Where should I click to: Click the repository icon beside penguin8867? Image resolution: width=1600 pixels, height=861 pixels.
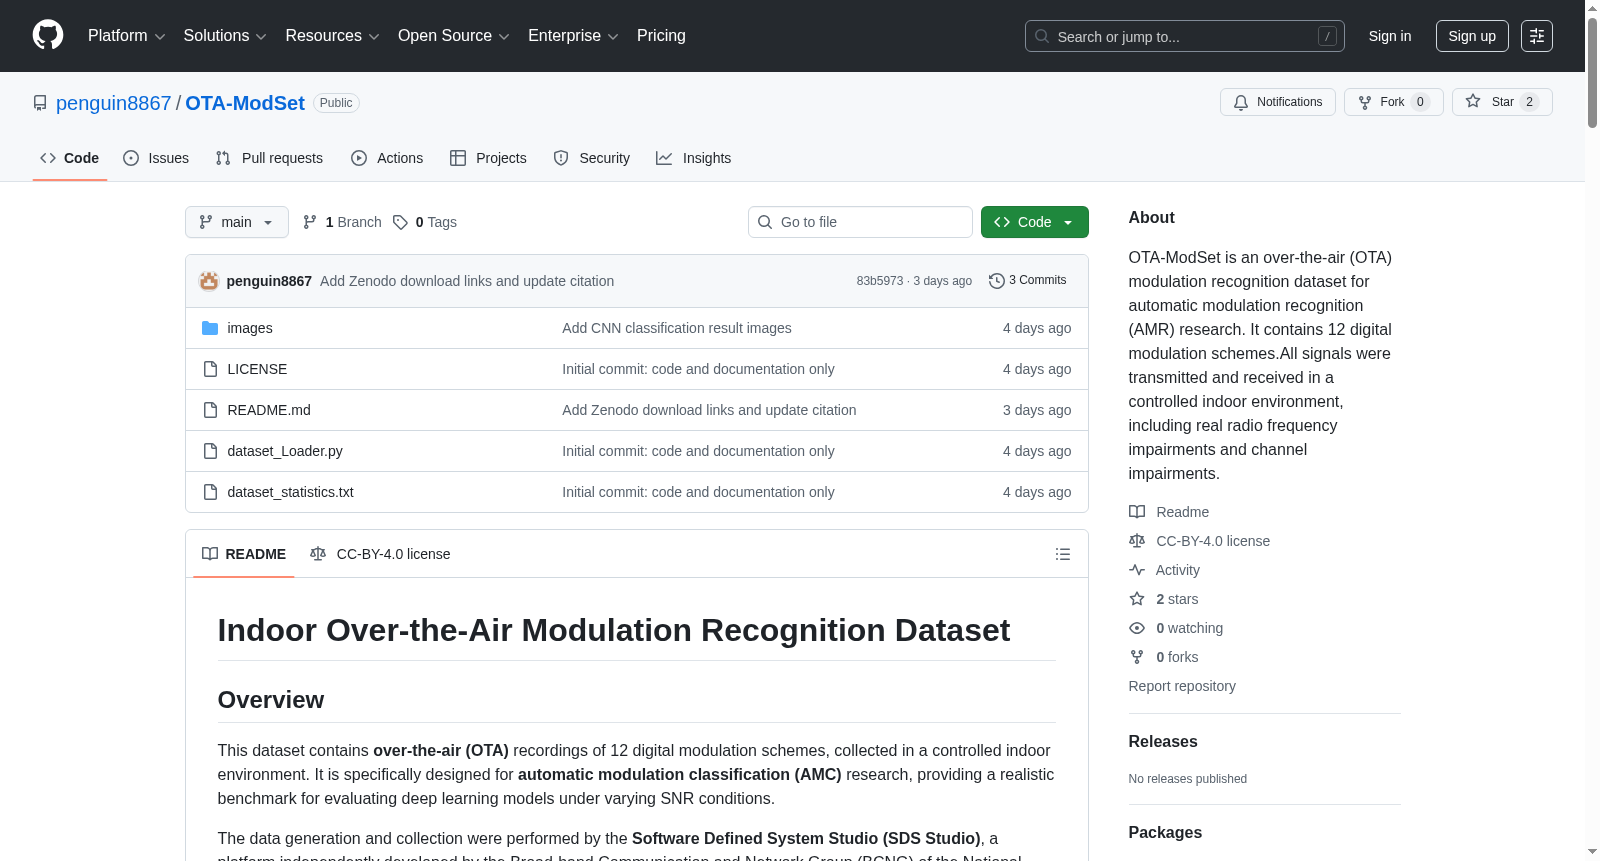point(40,103)
